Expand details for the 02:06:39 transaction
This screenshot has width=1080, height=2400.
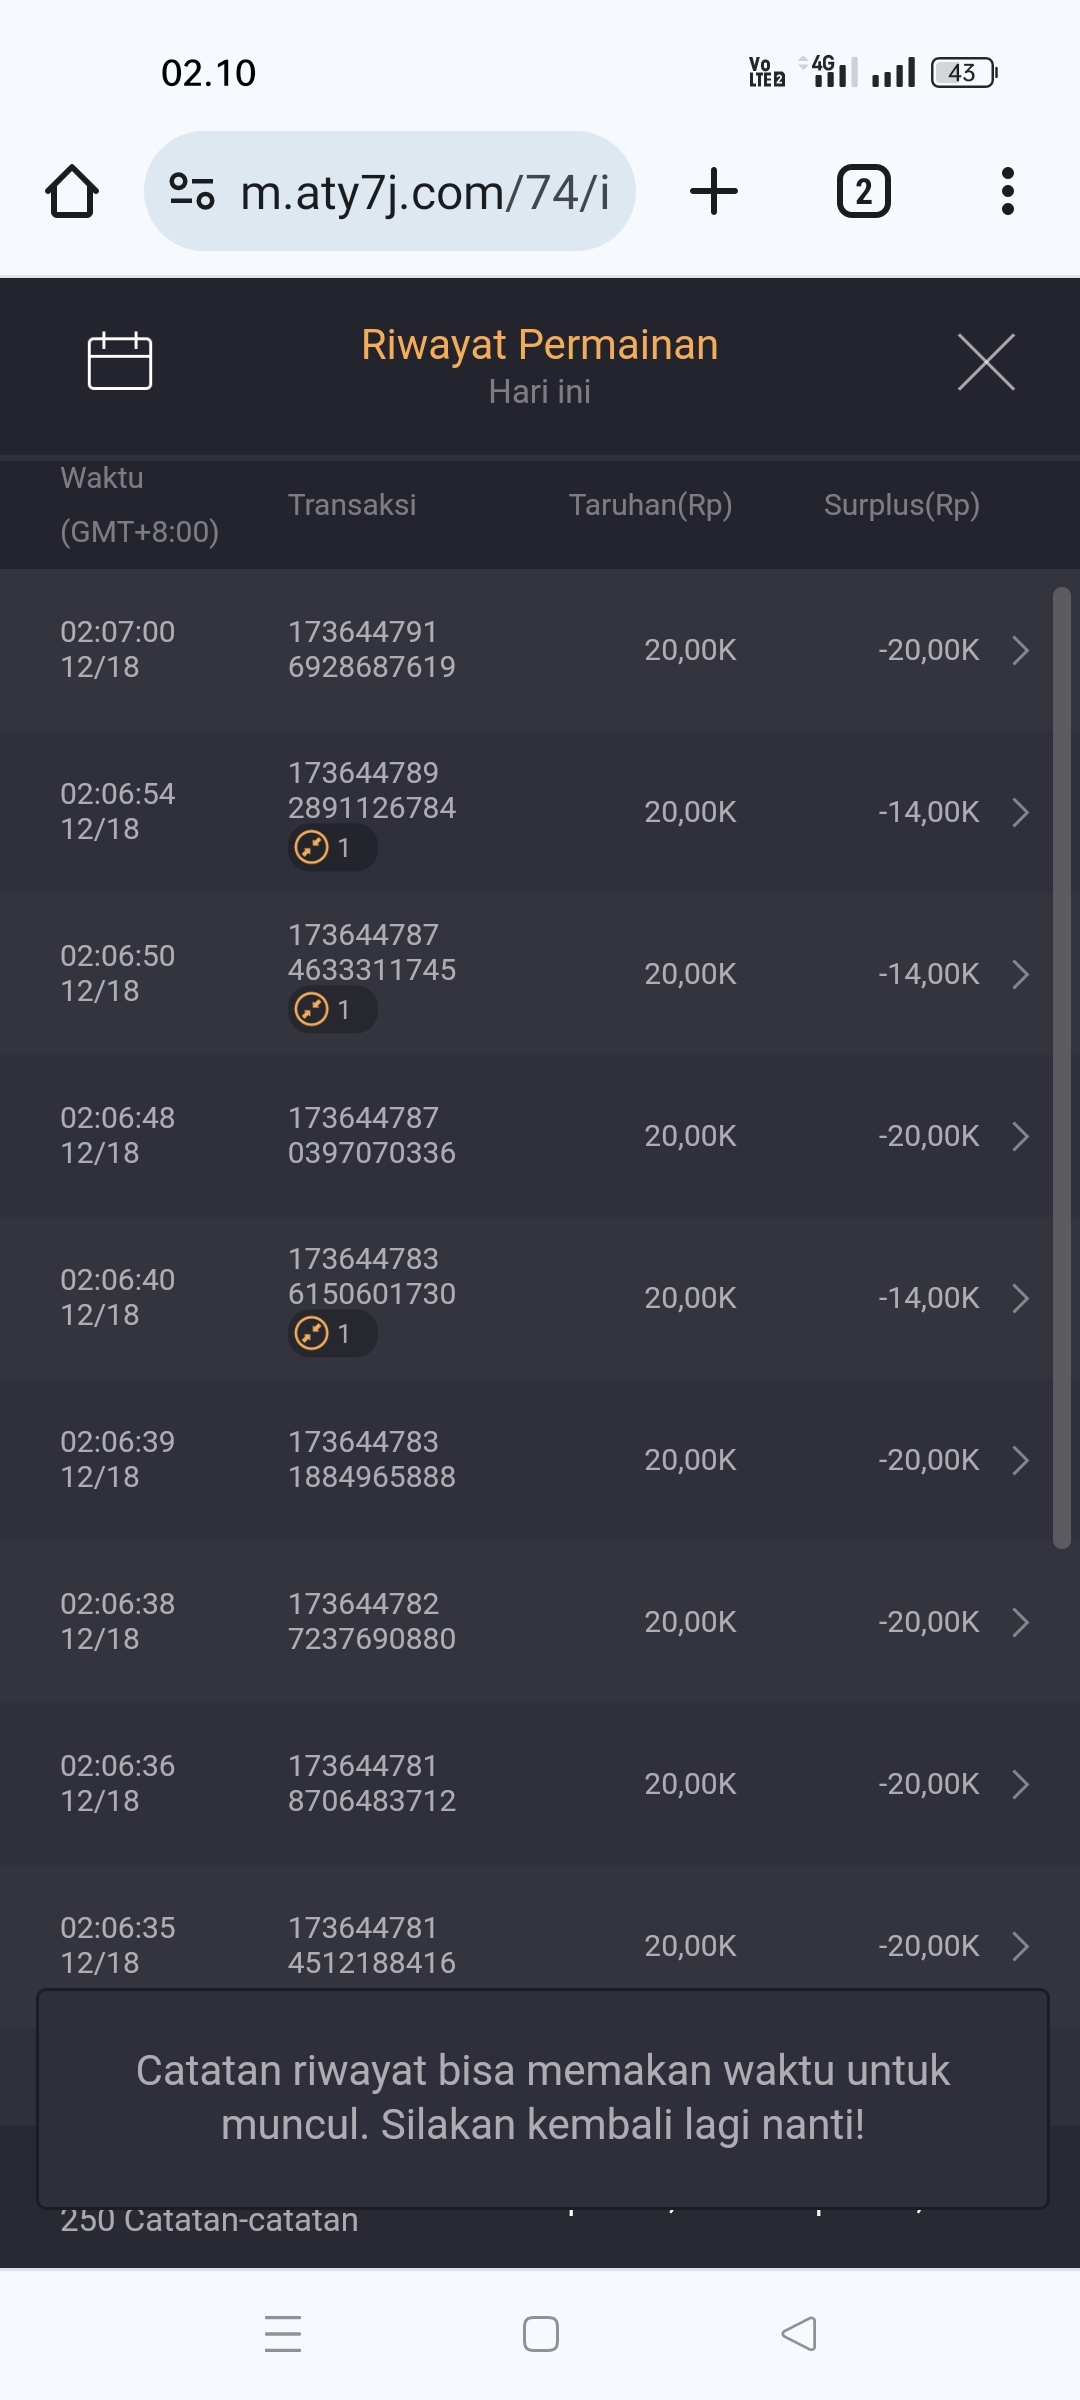(x=1020, y=1460)
